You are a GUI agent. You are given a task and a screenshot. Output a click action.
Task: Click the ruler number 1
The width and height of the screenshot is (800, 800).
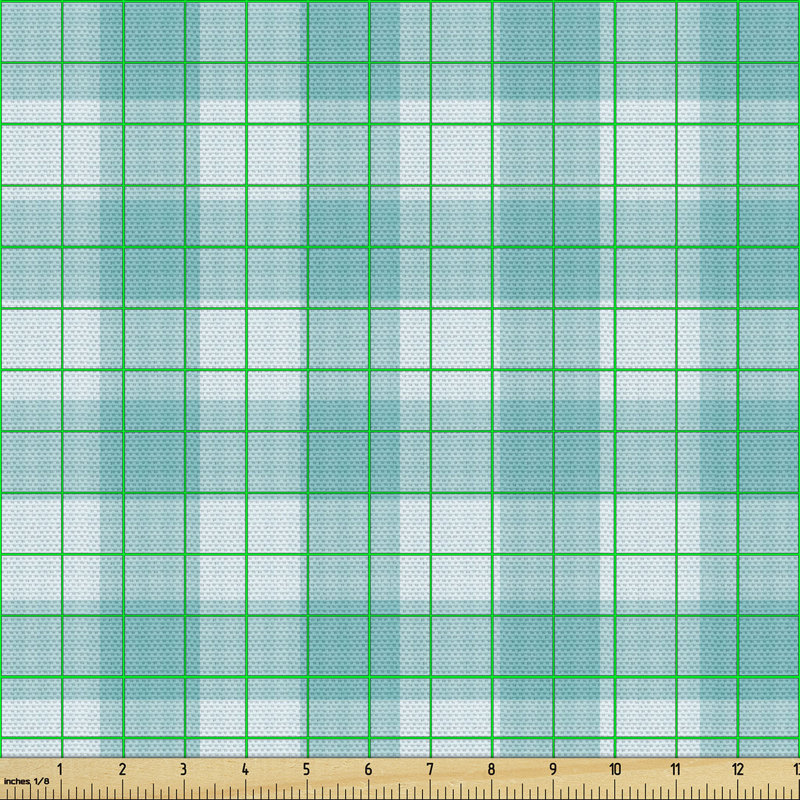click(x=60, y=769)
